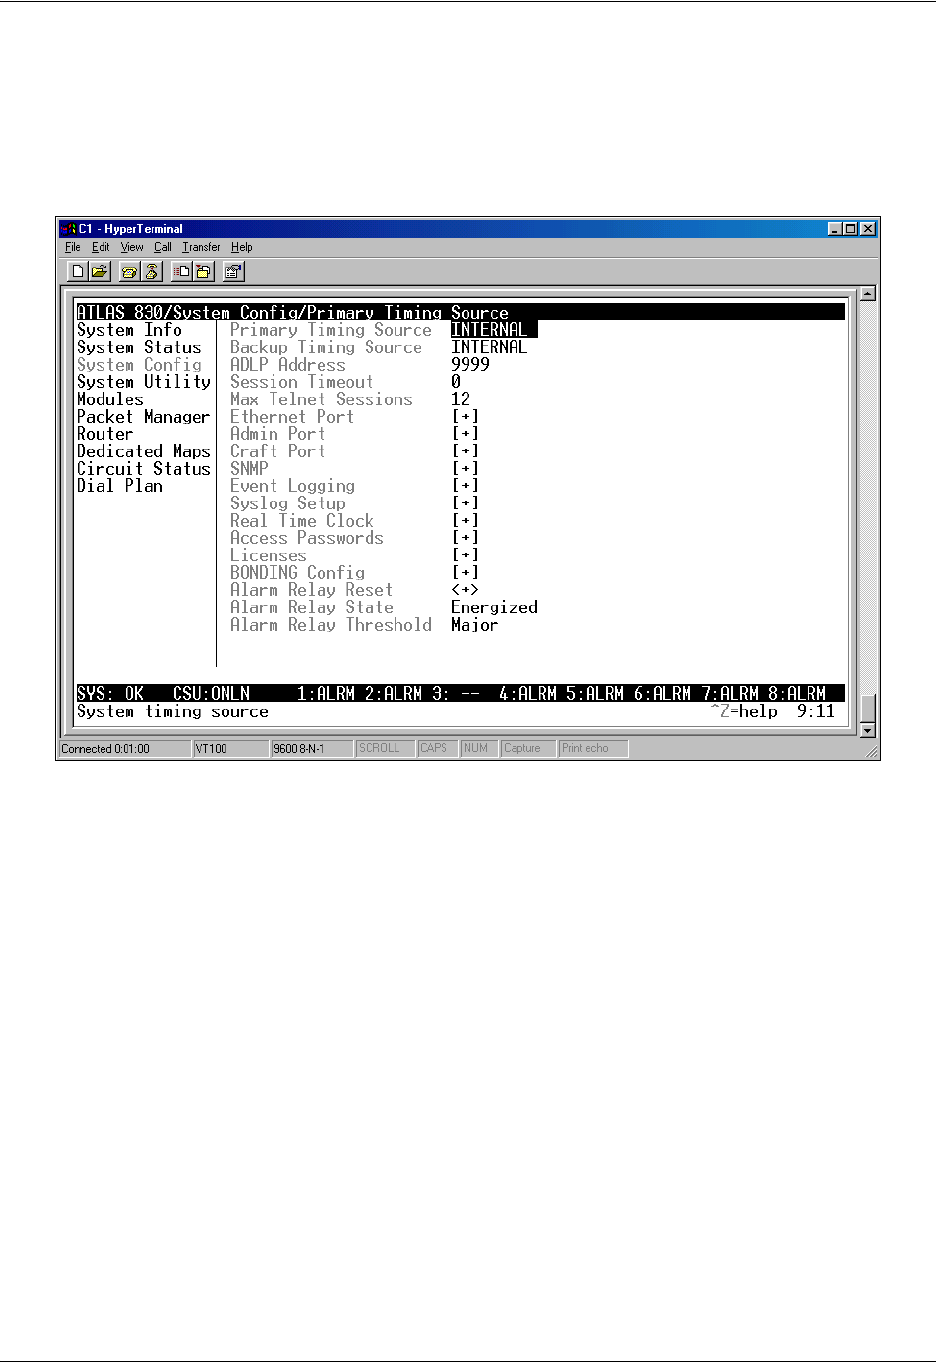Click the NUM indicator in status bar

(479, 748)
